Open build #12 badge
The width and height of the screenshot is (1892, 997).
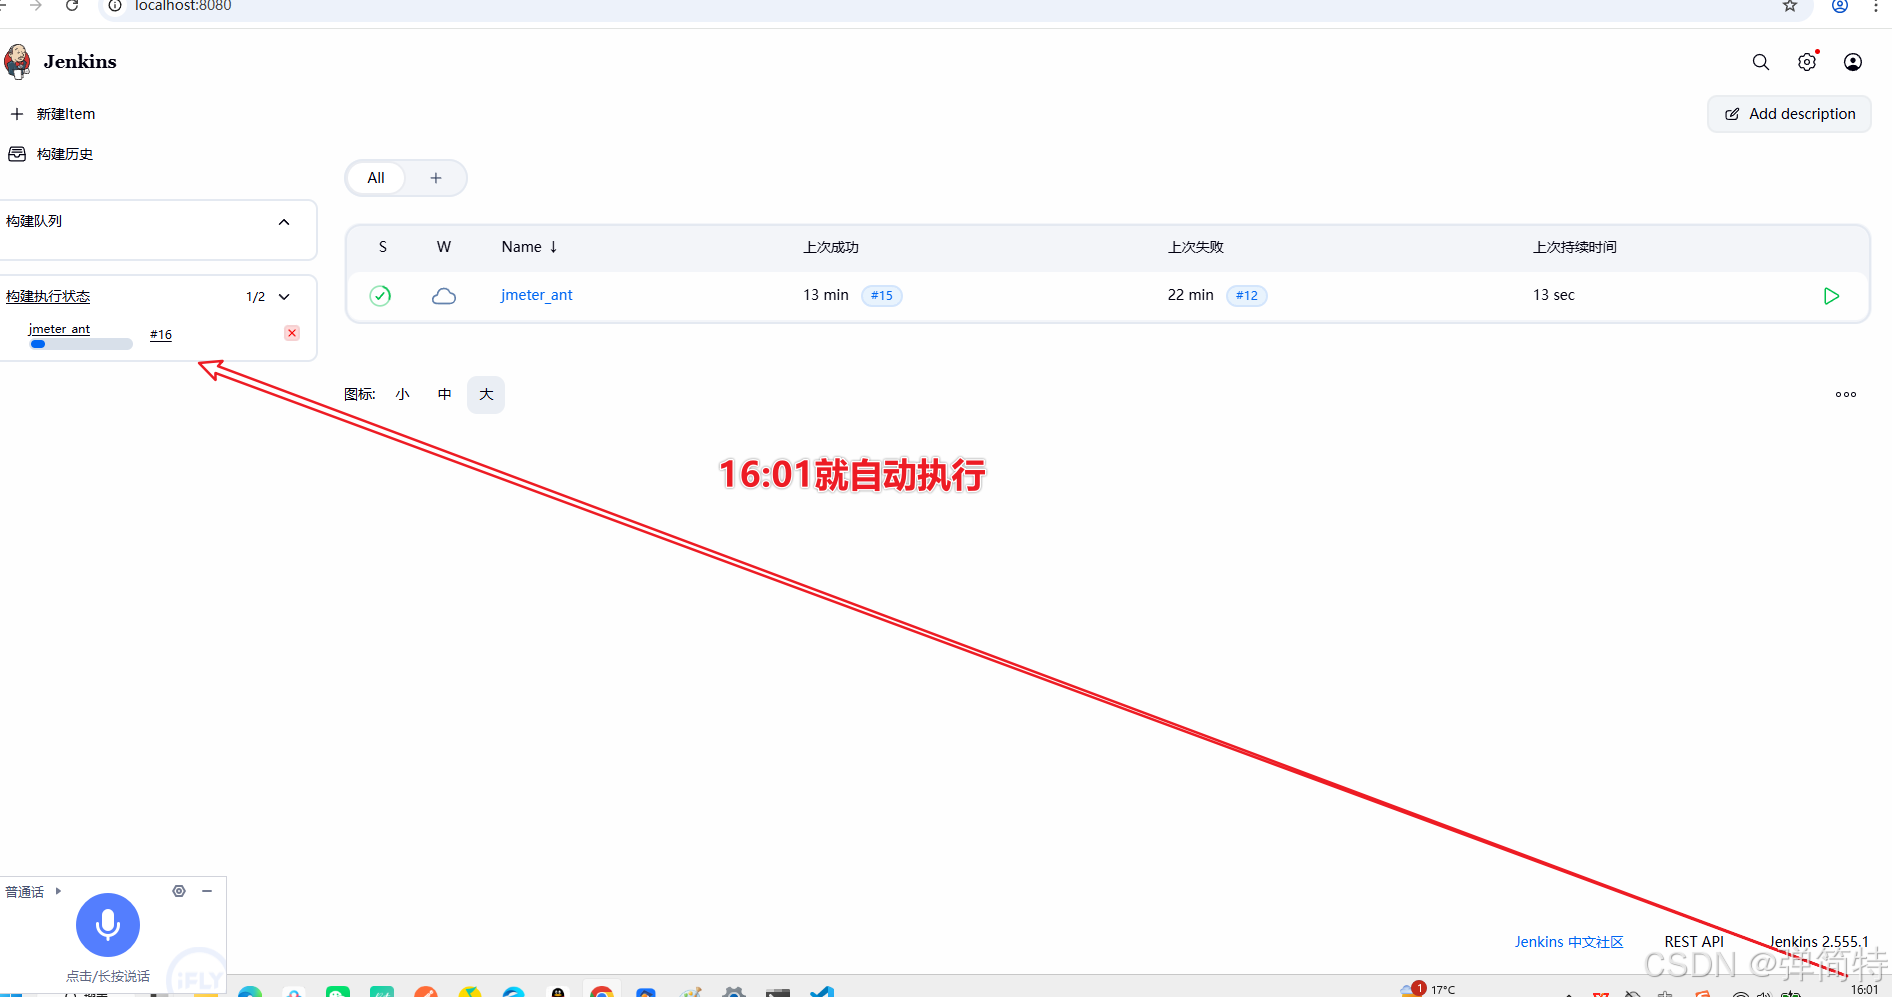[1247, 296]
